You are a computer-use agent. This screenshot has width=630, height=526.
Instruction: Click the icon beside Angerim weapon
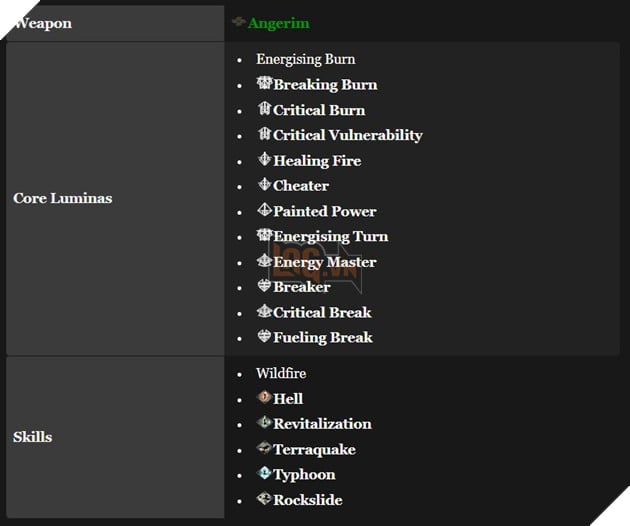tap(239, 22)
